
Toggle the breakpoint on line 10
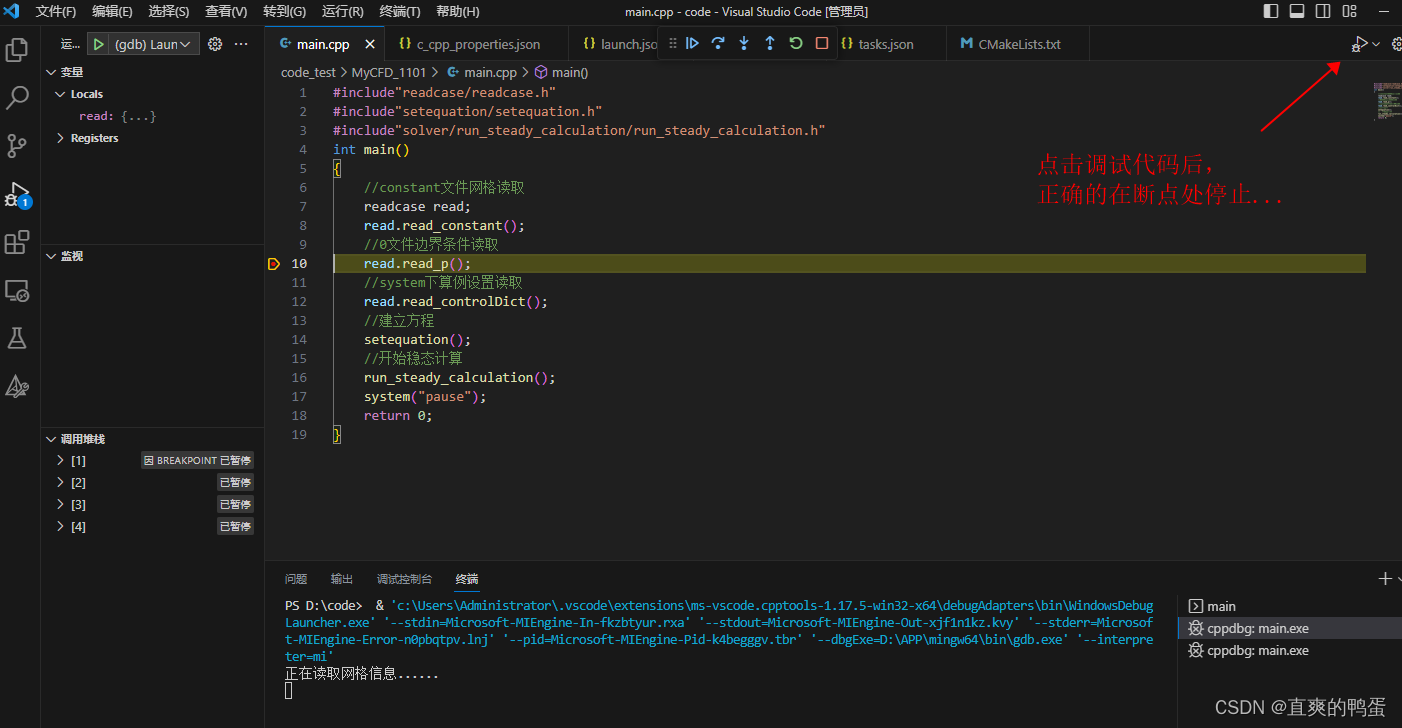click(274, 263)
